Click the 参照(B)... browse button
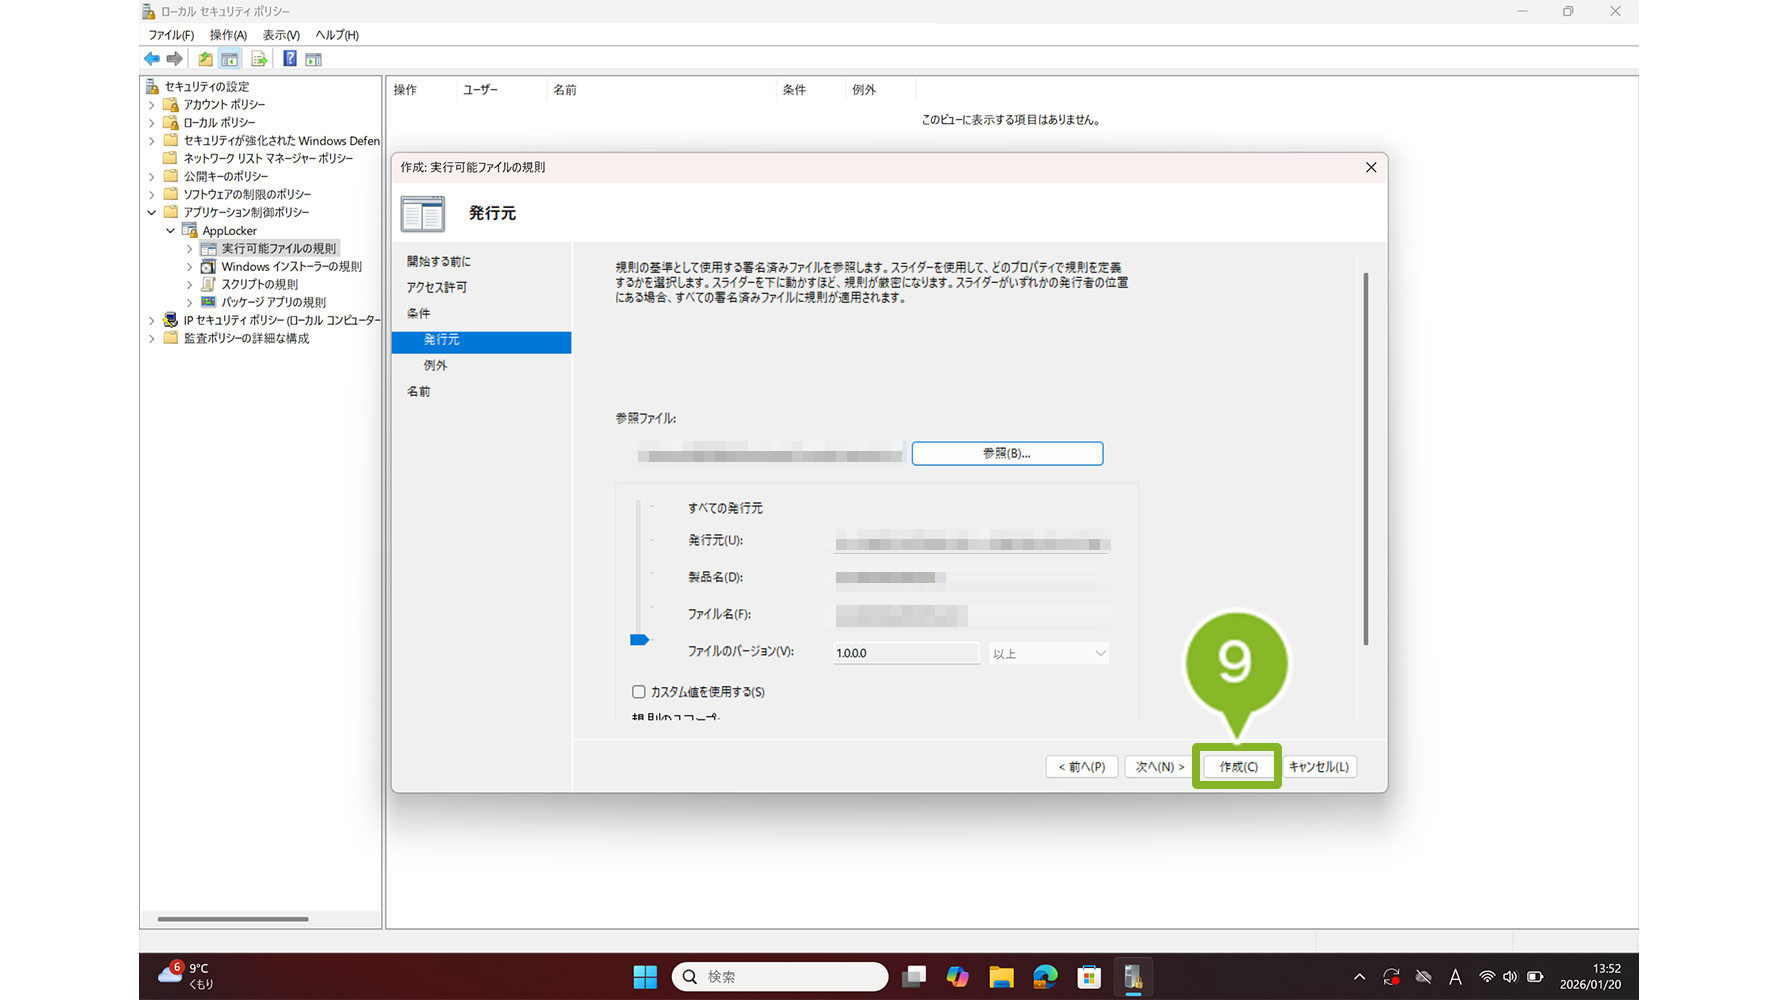 point(1007,454)
